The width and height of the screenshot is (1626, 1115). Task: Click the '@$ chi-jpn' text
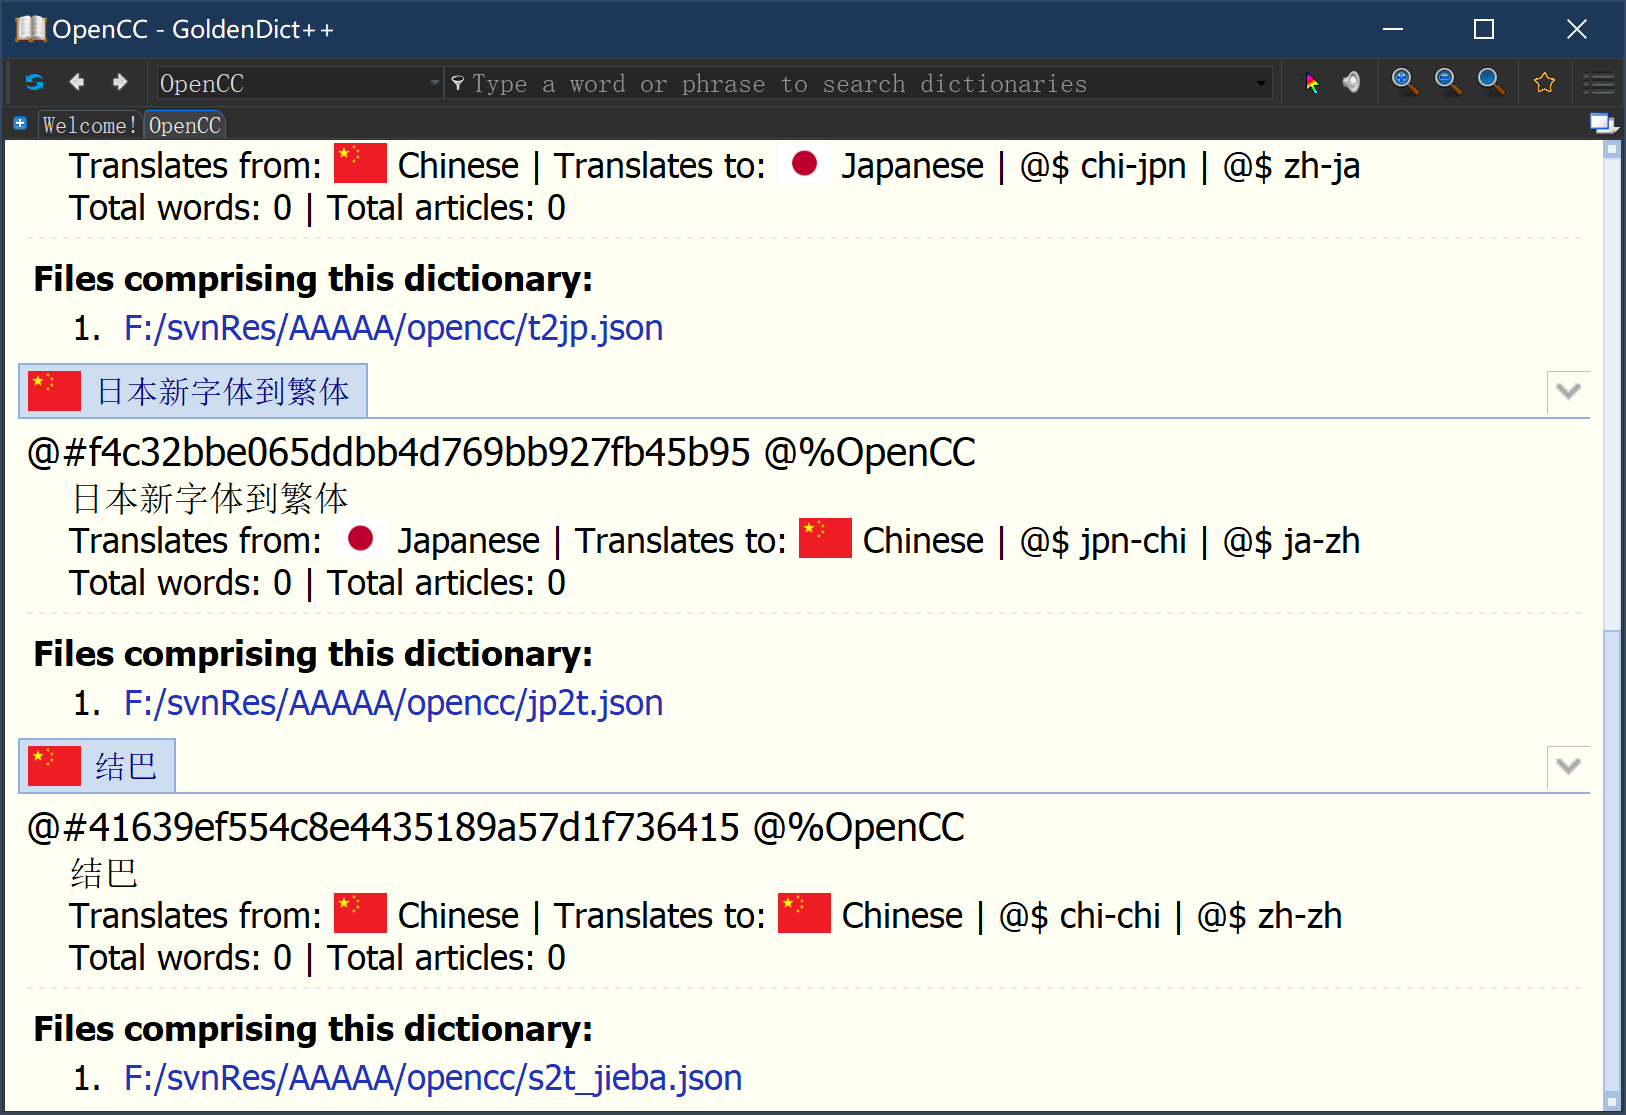[x=1103, y=166]
